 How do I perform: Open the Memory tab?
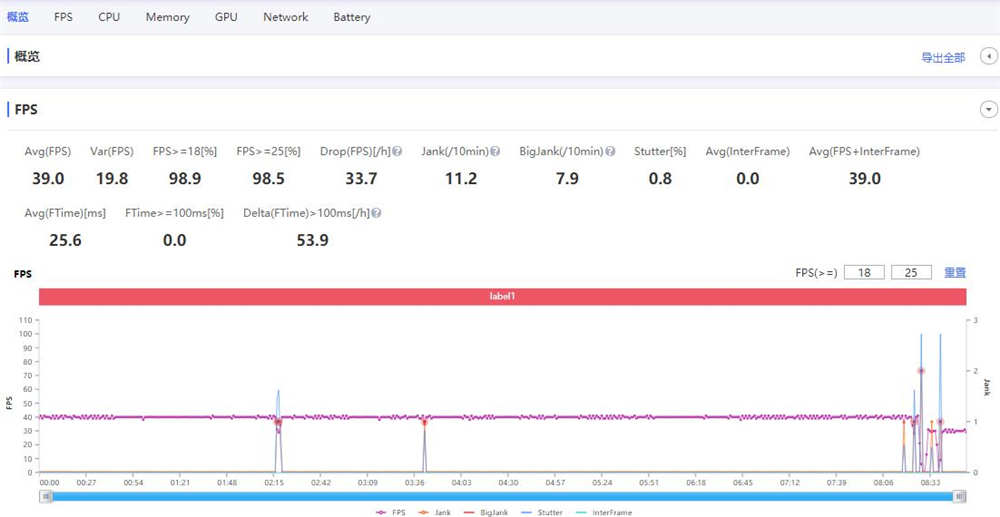pyautogui.click(x=167, y=17)
